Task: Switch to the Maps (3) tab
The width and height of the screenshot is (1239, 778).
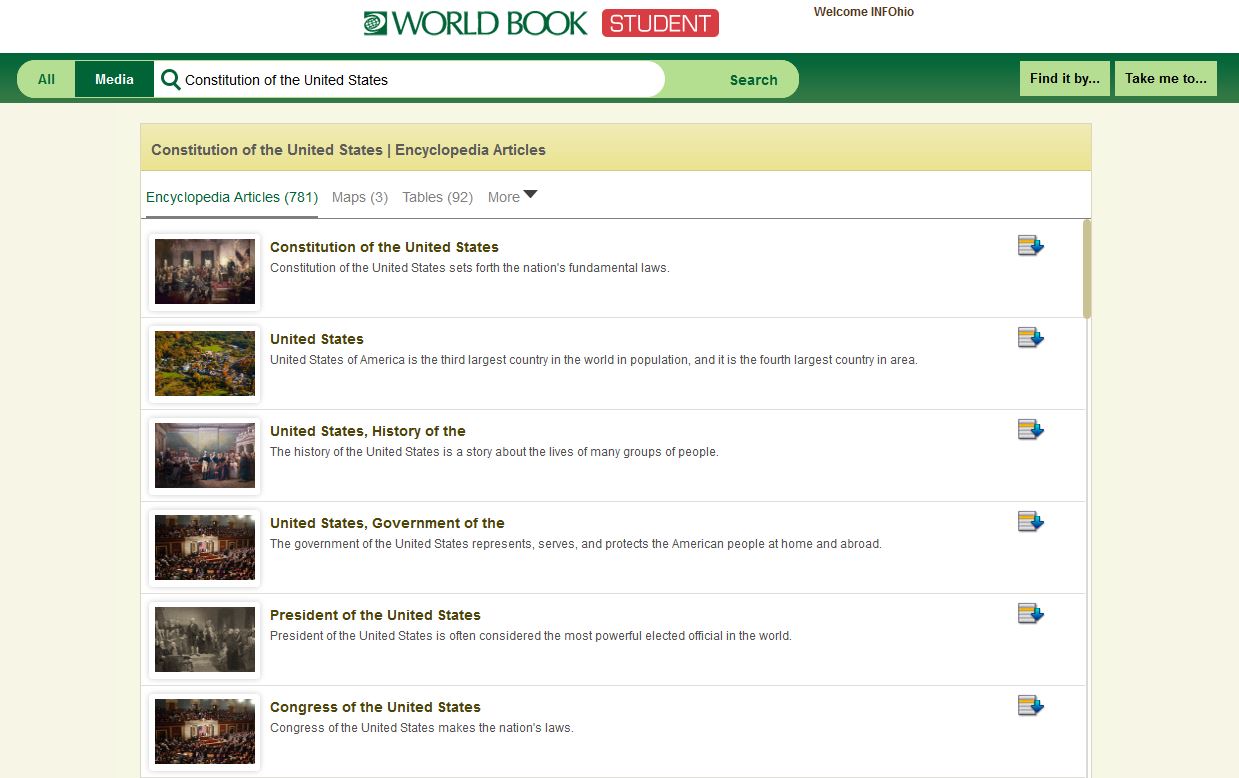Action: click(360, 197)
